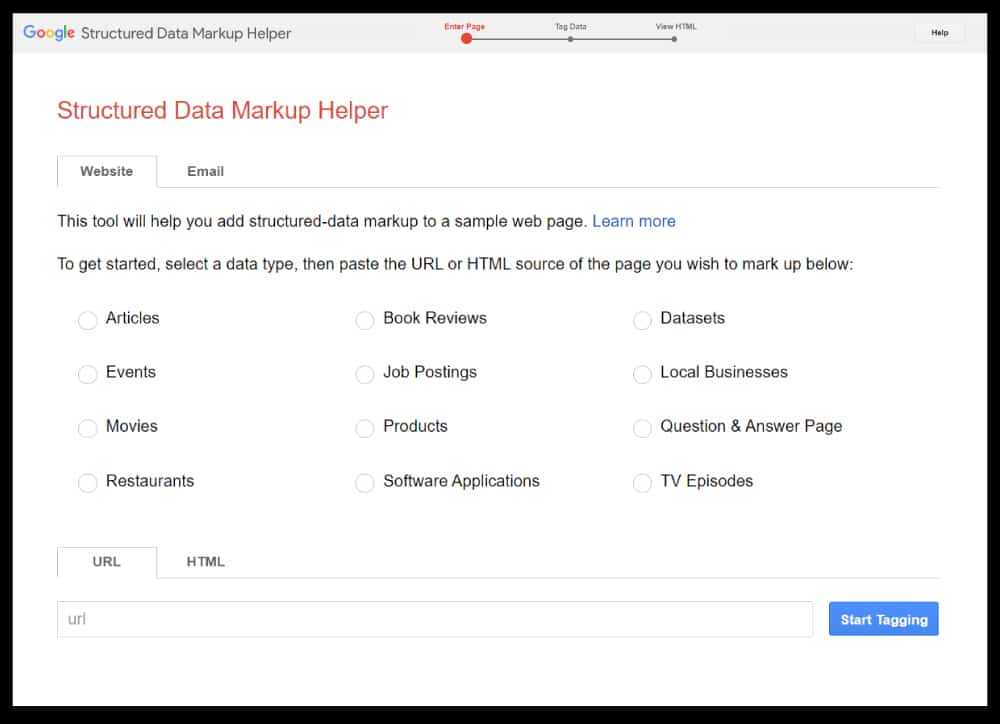Select the Articles data type

point(88,320)
